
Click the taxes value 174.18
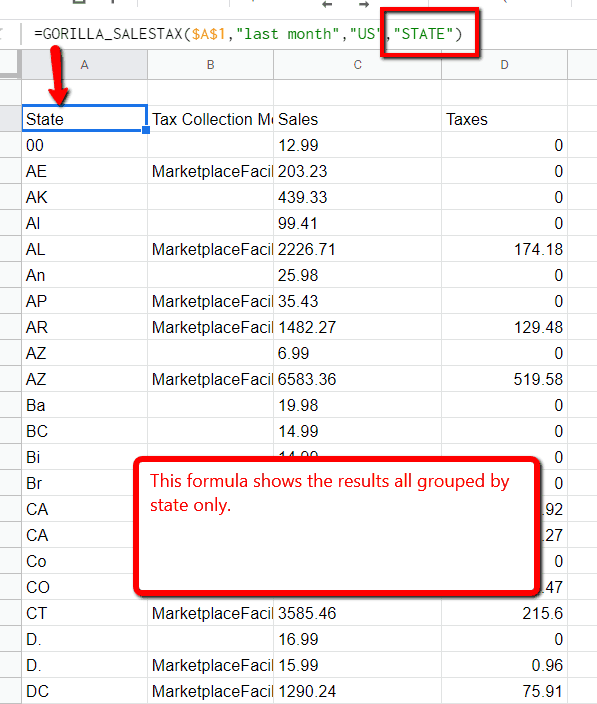[505, 249]
